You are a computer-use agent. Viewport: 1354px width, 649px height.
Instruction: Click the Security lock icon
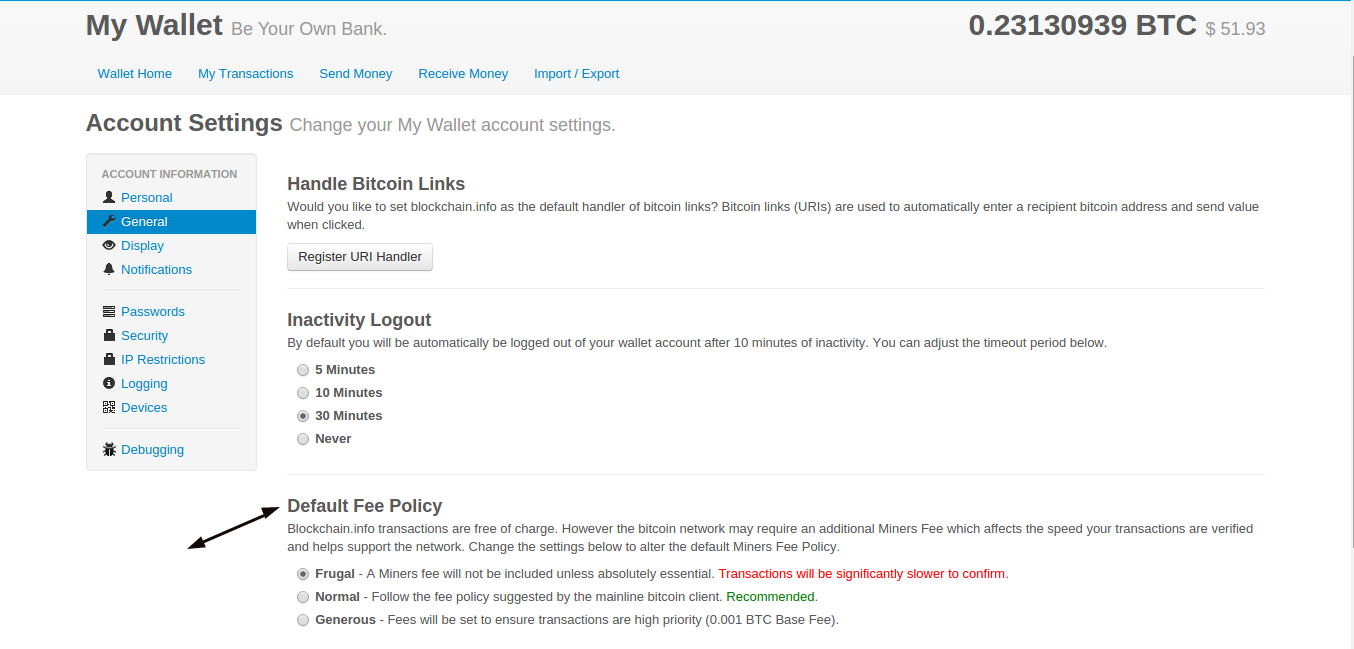(109, 336)
